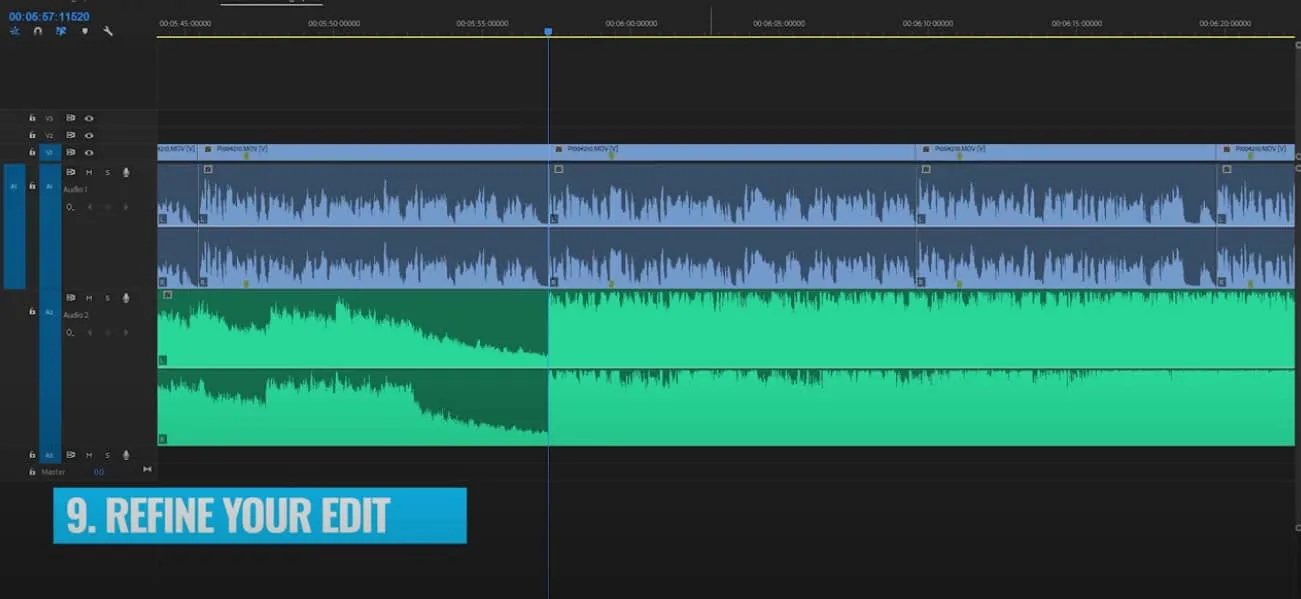
Task: Click the Linked Selection icon
Action: click(x=61, y=31)
